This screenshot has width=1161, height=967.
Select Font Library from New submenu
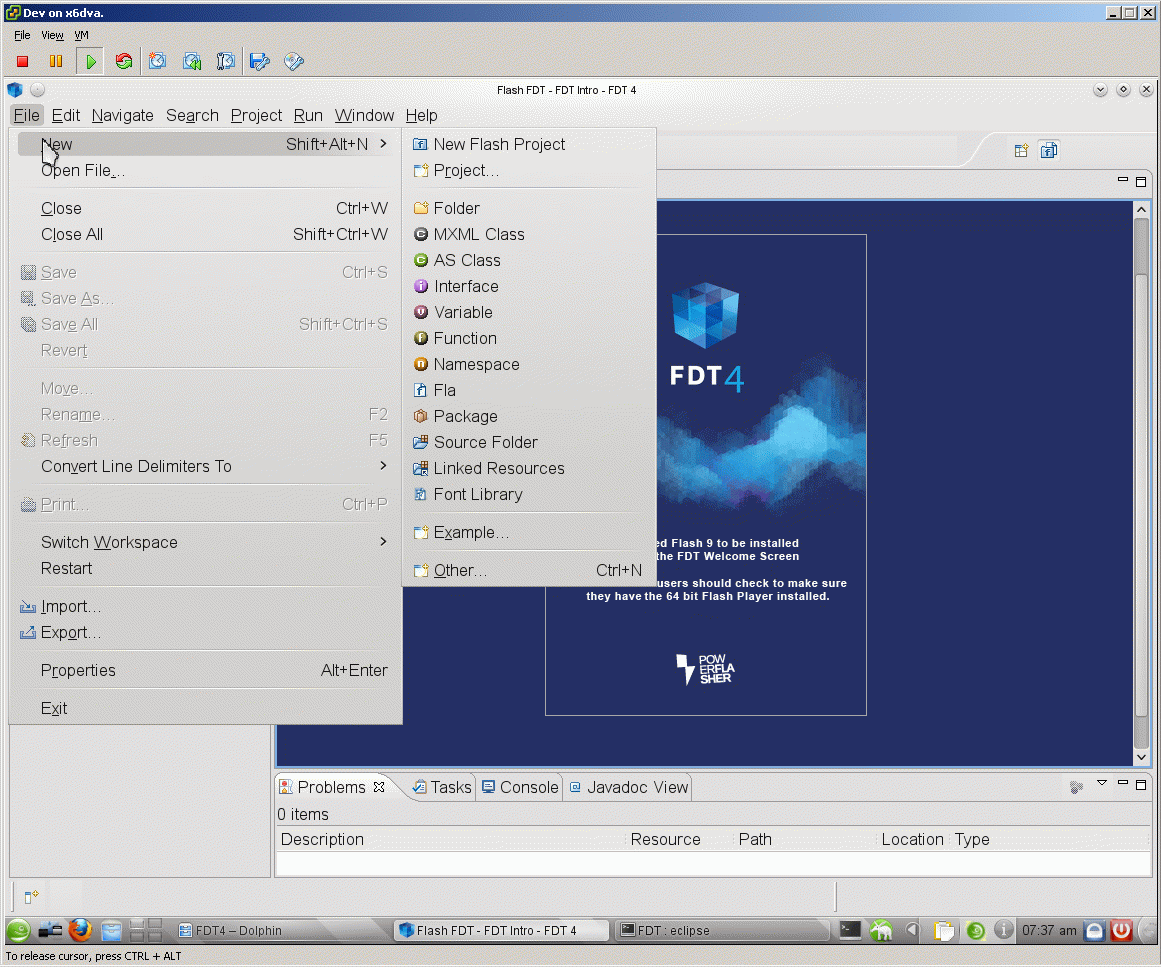coord(529,494)
